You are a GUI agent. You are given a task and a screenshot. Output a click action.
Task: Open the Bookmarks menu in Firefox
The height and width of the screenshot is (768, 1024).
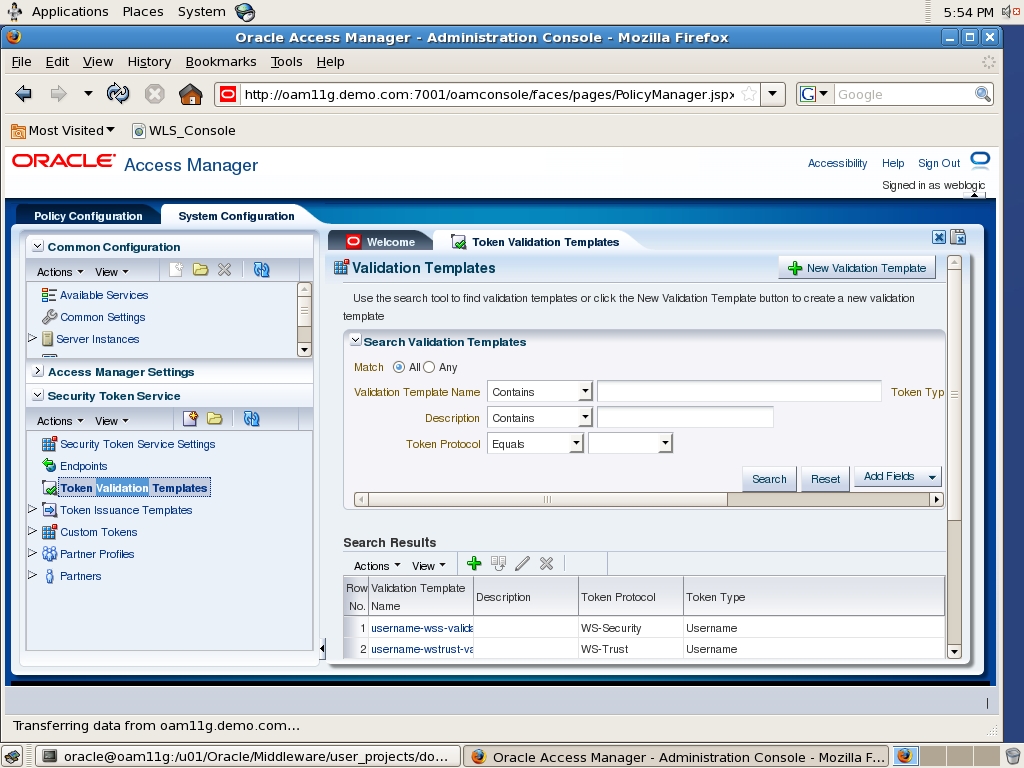point(221,61)
